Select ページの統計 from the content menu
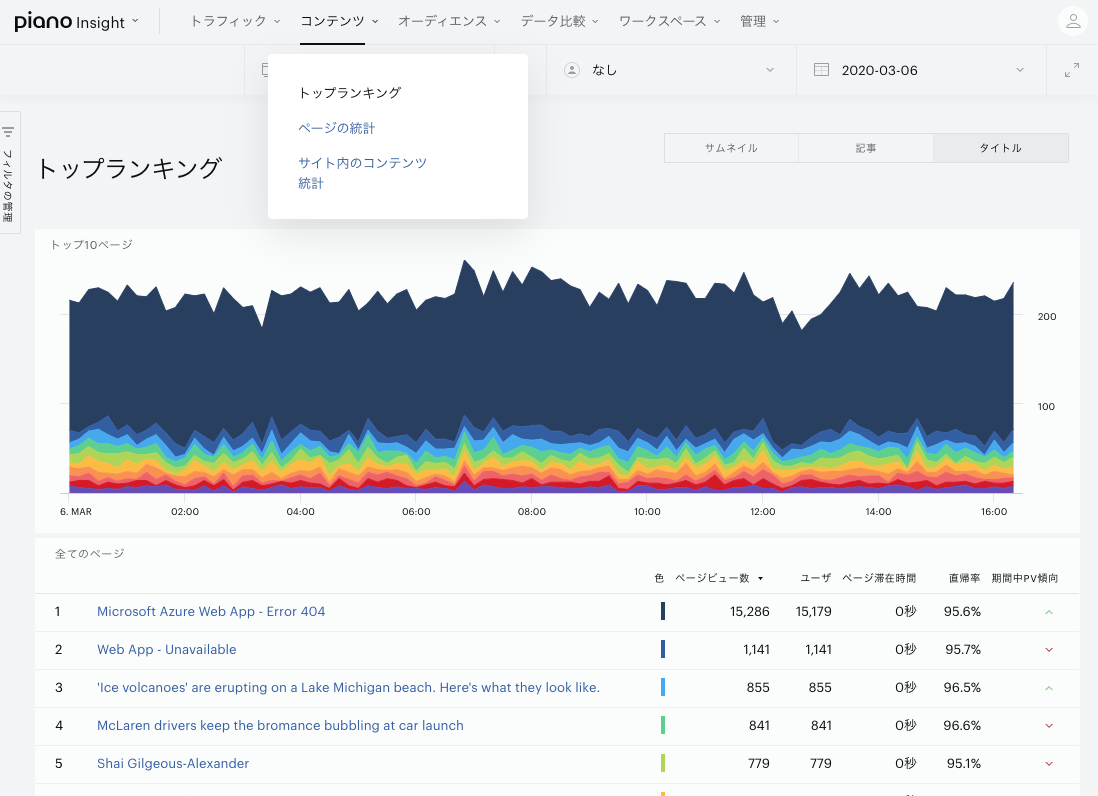This screenshot has width=1098, height=796. tap(337, 128)
